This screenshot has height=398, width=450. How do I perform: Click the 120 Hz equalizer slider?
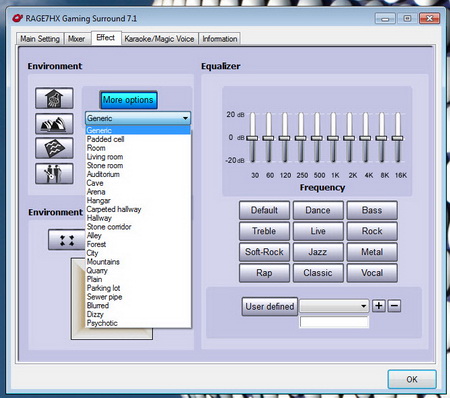pyautogui.click(x=284, y=138)
